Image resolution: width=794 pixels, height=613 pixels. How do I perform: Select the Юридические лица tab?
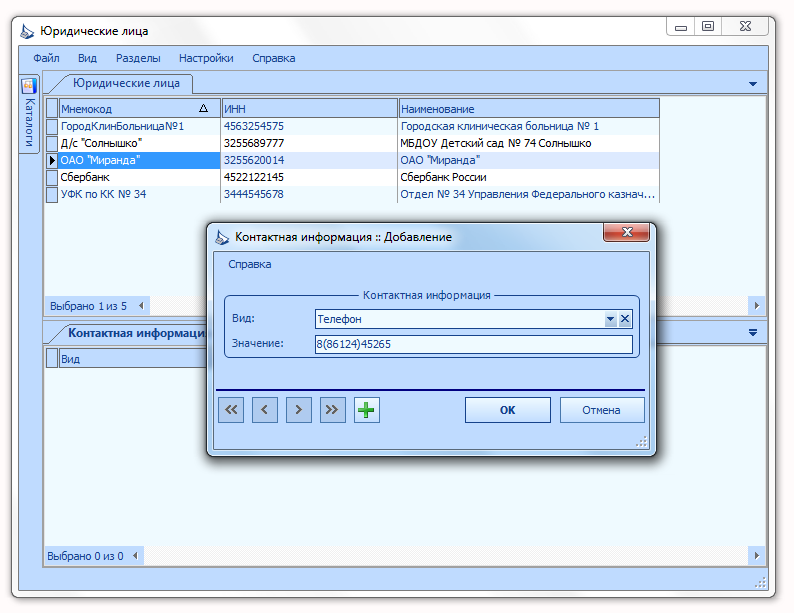click(126, 83)
